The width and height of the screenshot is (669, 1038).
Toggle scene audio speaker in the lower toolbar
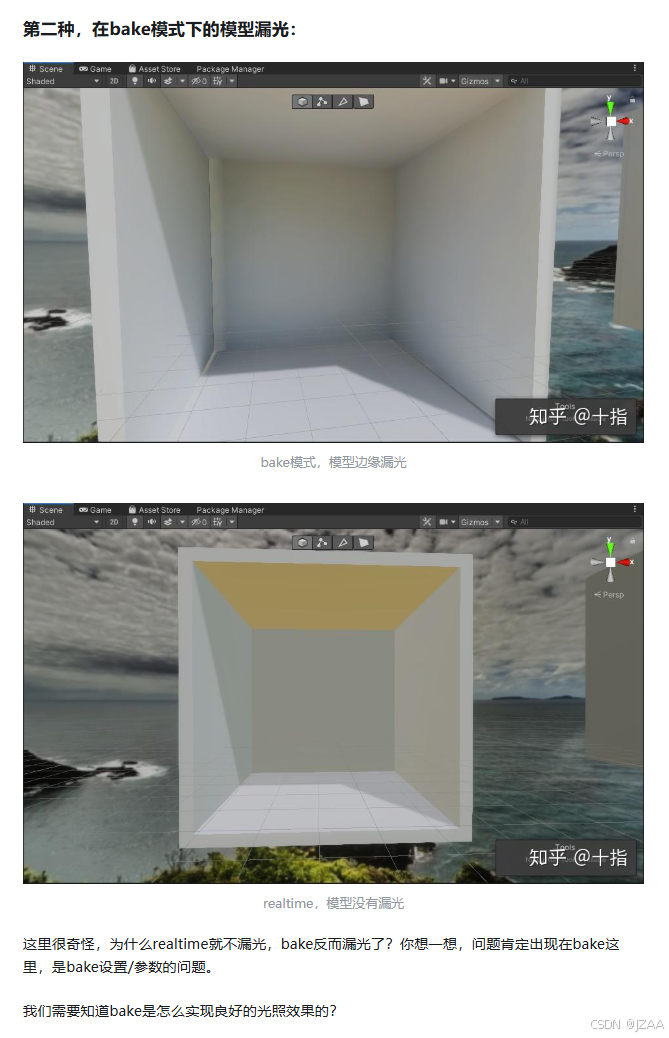click(152, 522)
